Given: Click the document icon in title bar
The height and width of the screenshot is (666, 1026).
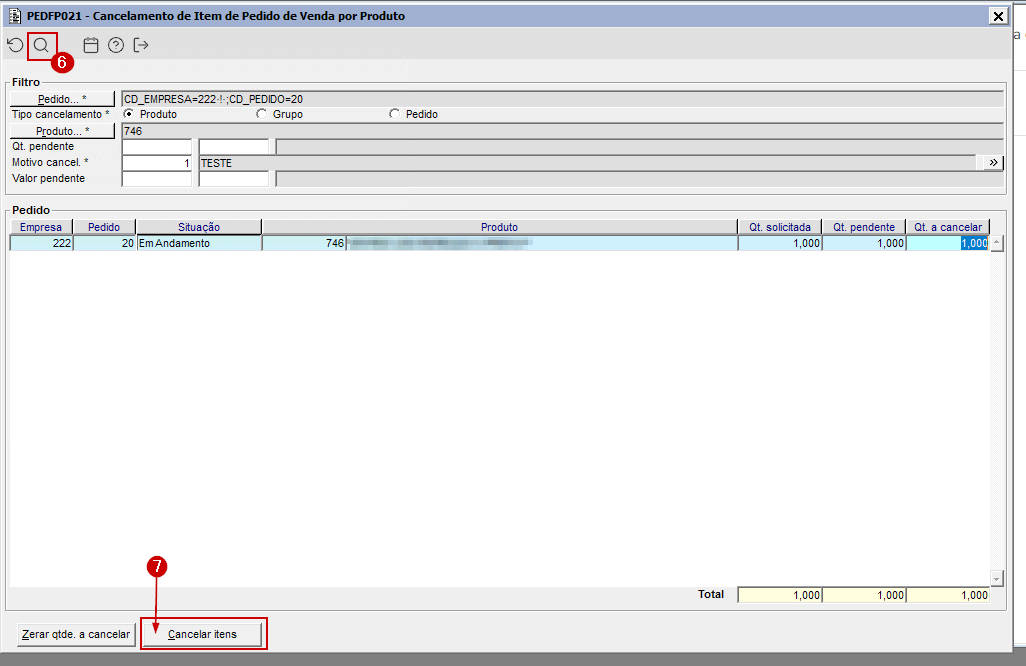Looking at the screenshot, I should pyautogui.click(x=14, y=16).
